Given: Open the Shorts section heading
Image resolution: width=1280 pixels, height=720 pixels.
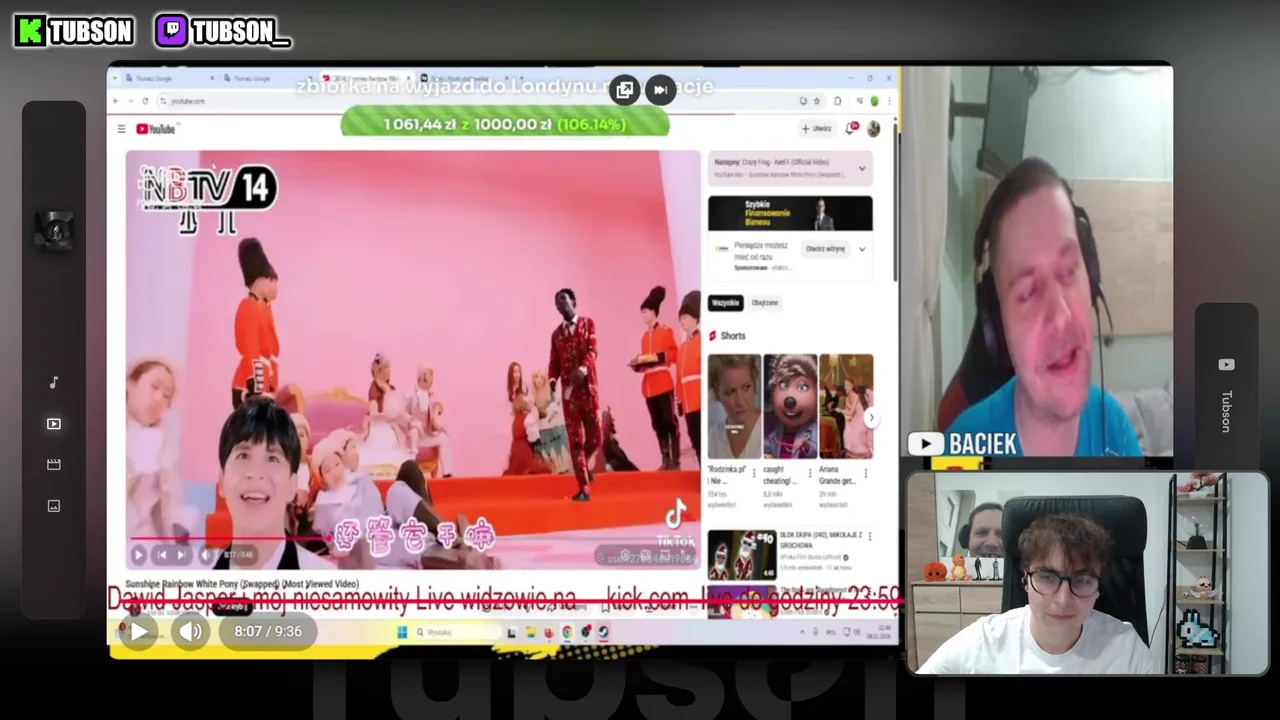Looking at the screenshot, I should 727,336.
